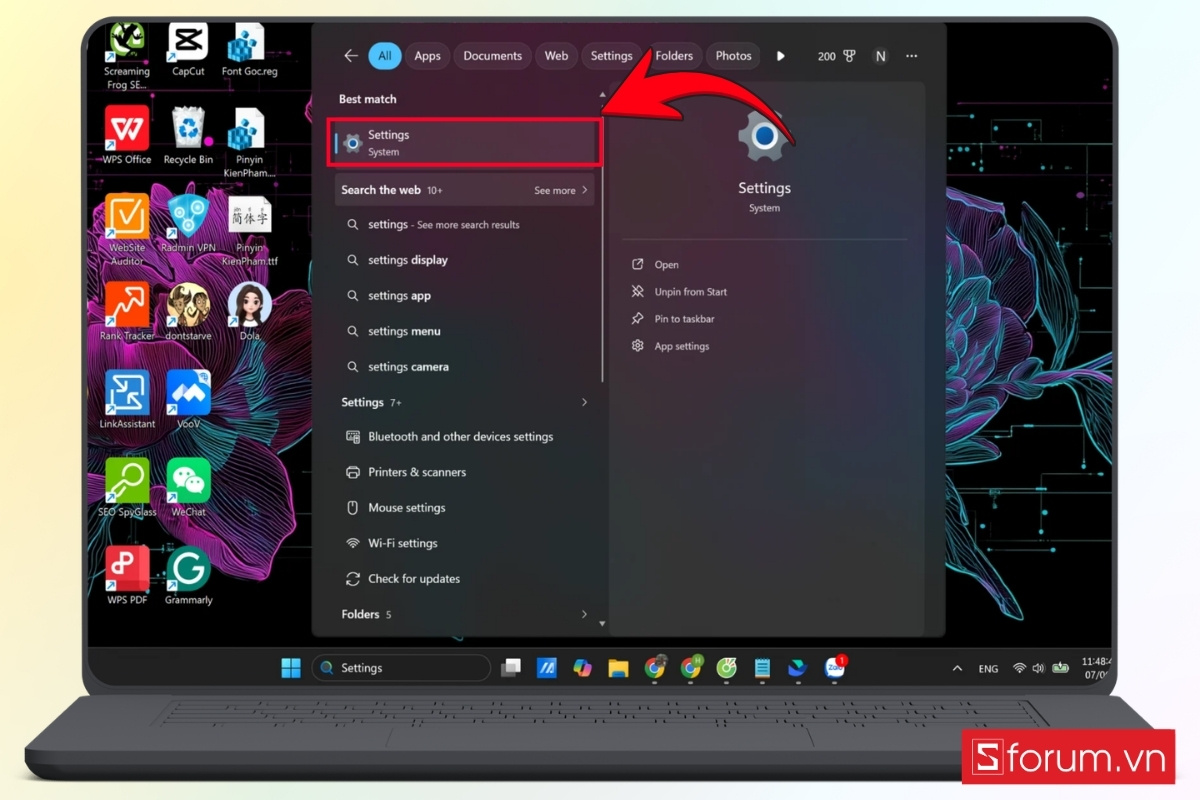
Task: Click Open in the Settings preview pane
Action: pyautogui.click(x=655, y=265)
